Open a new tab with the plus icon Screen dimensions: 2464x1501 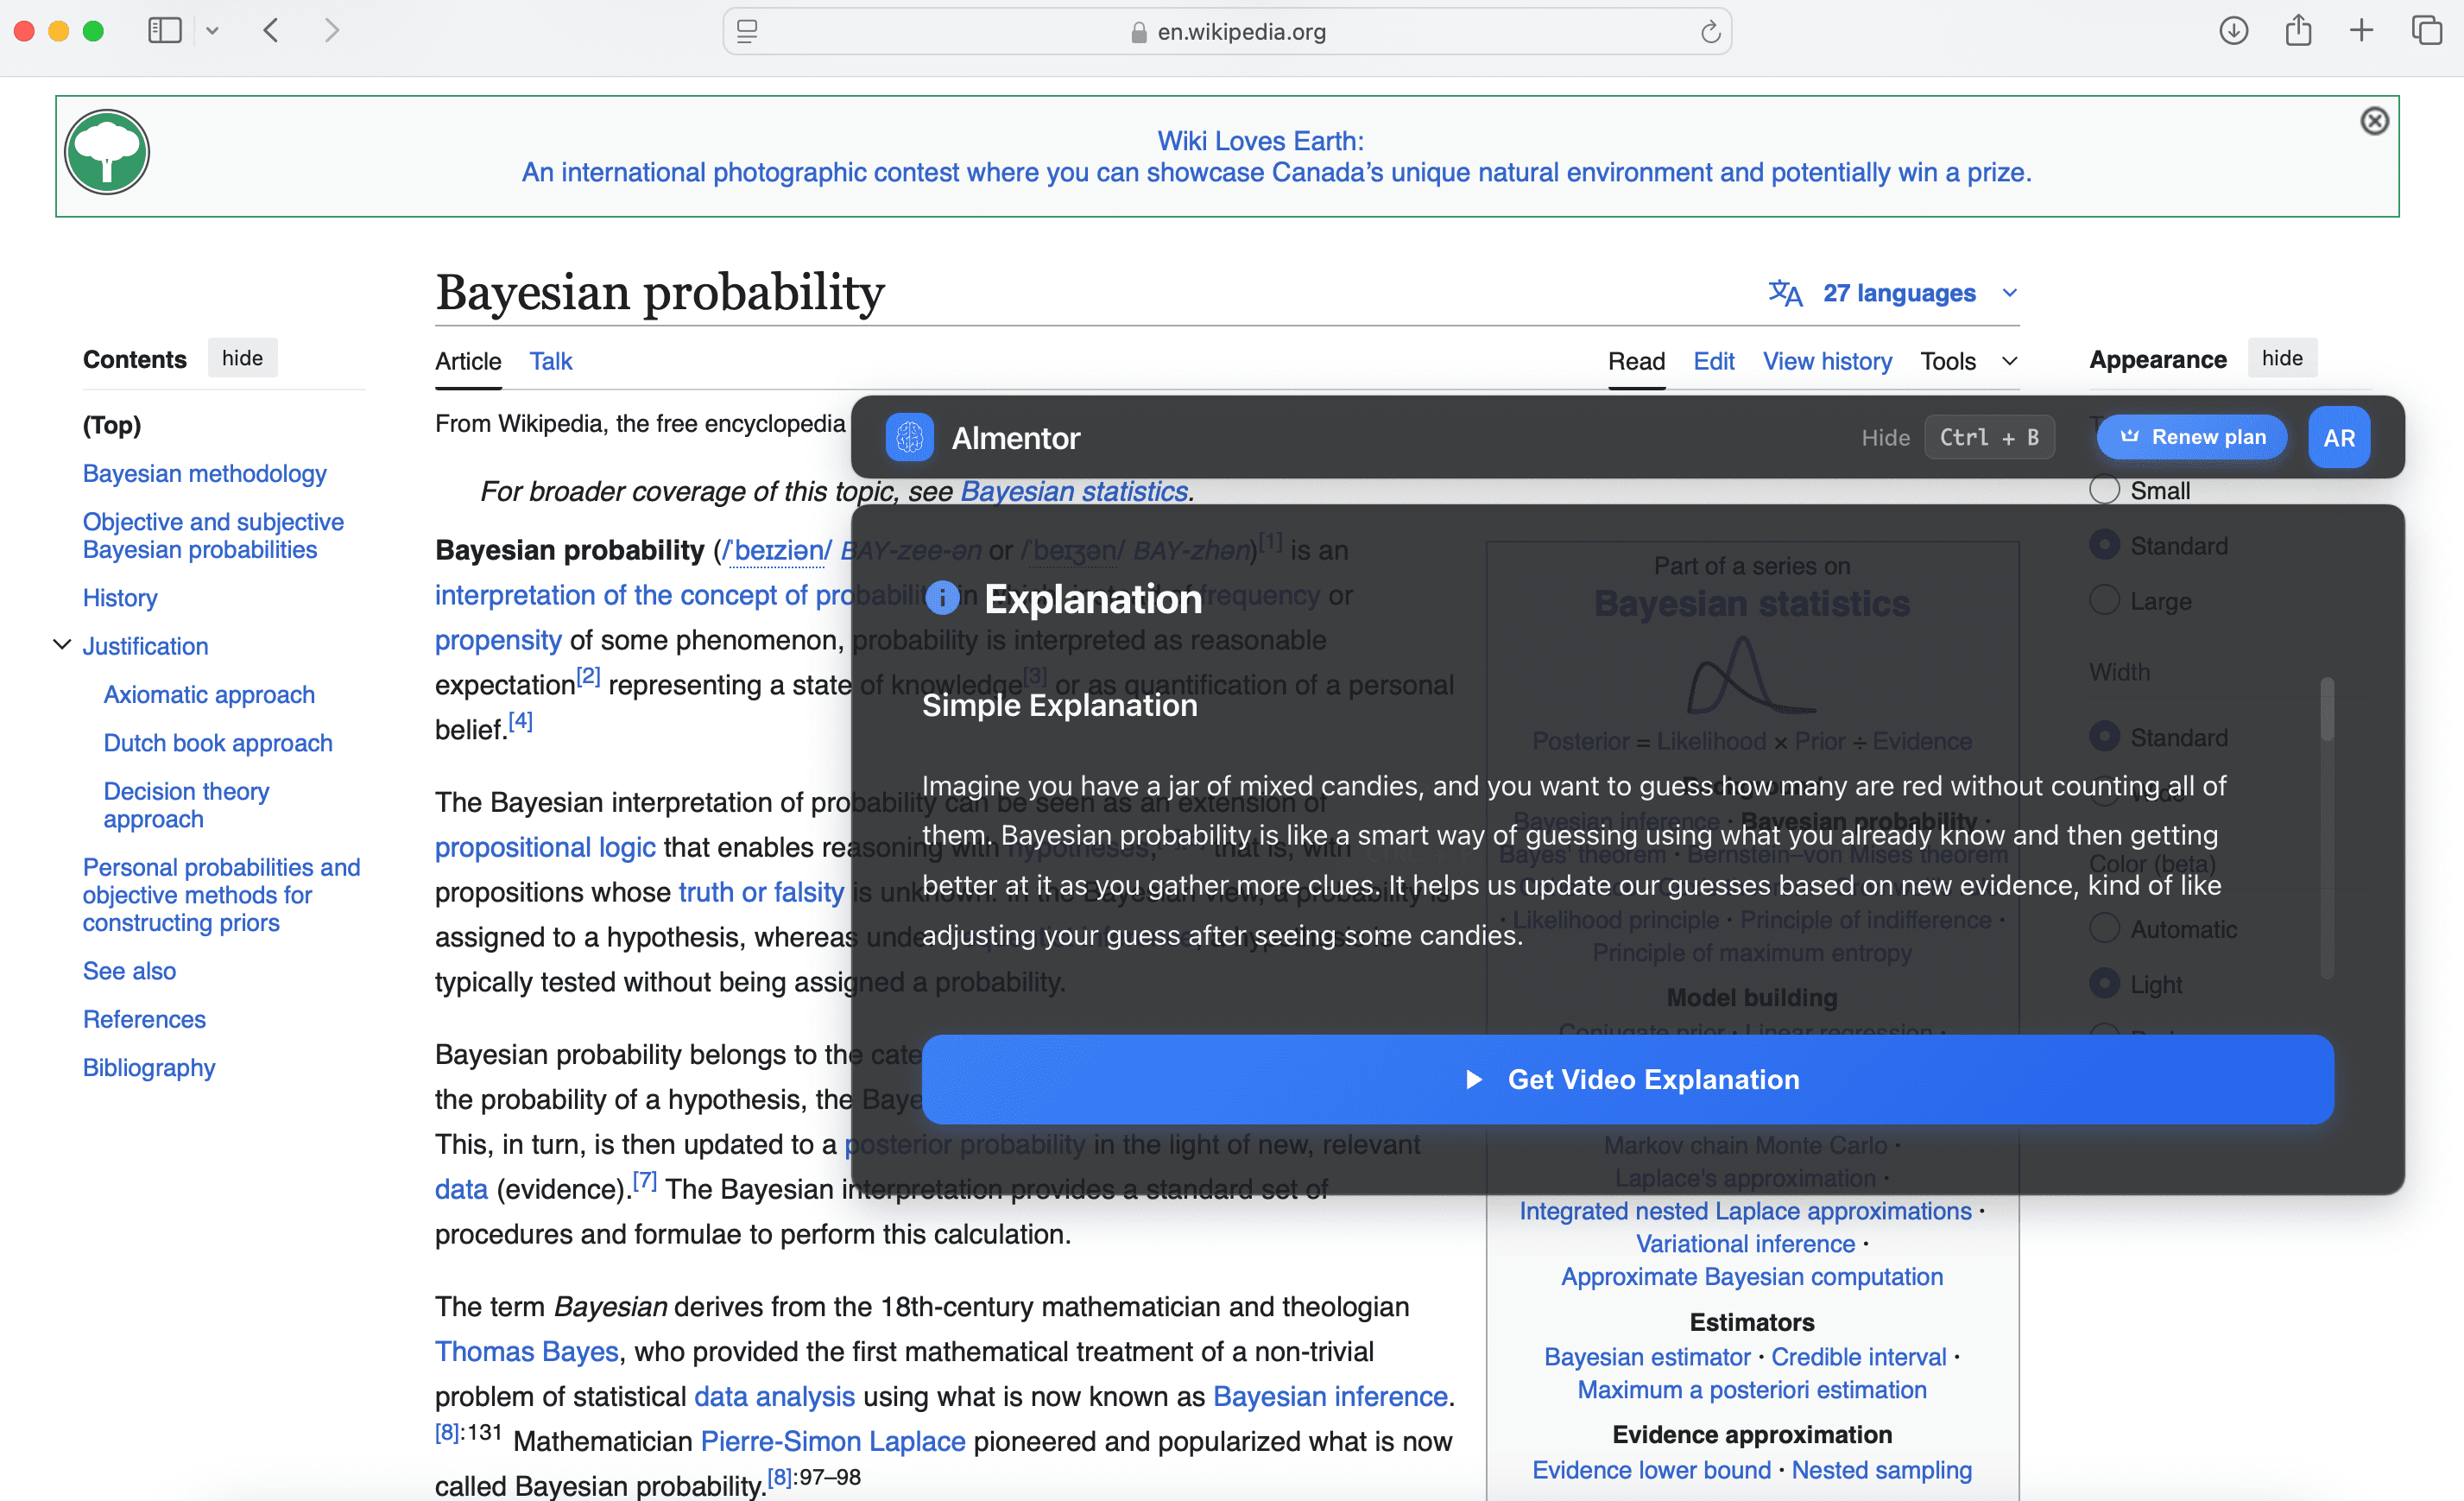point(2361,31)
